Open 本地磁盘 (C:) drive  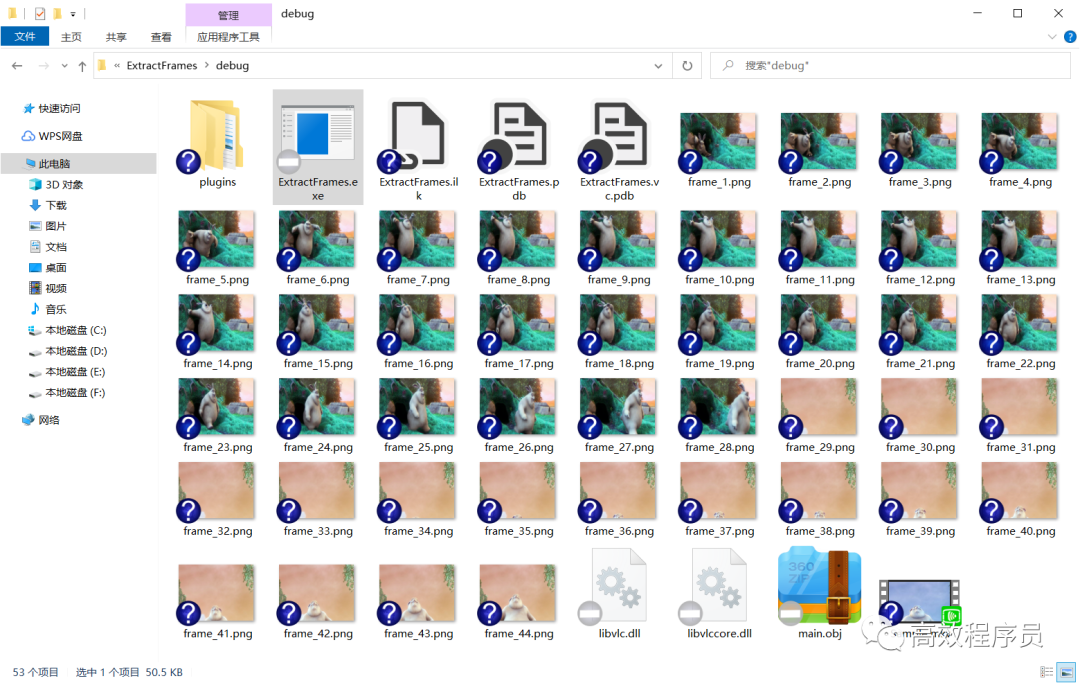pyautogui.click(x=68, y=330)
